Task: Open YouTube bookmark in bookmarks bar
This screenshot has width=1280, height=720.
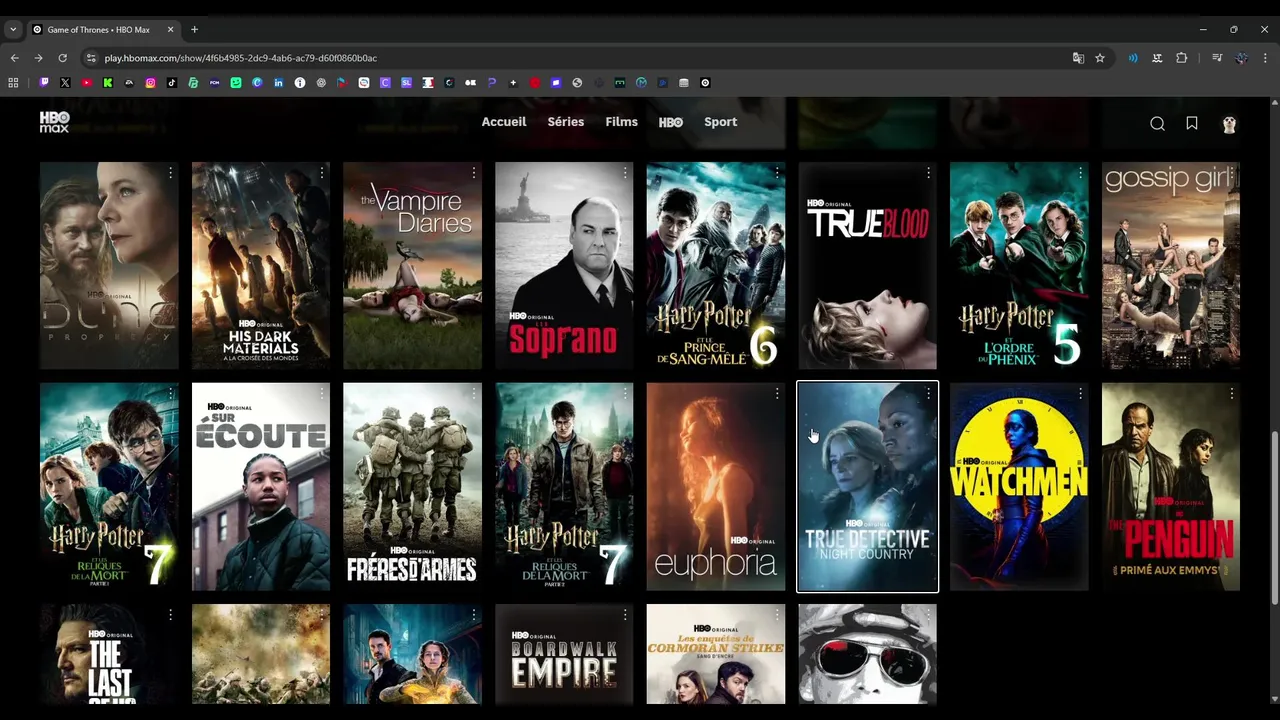Action: [x=87, y=83]
